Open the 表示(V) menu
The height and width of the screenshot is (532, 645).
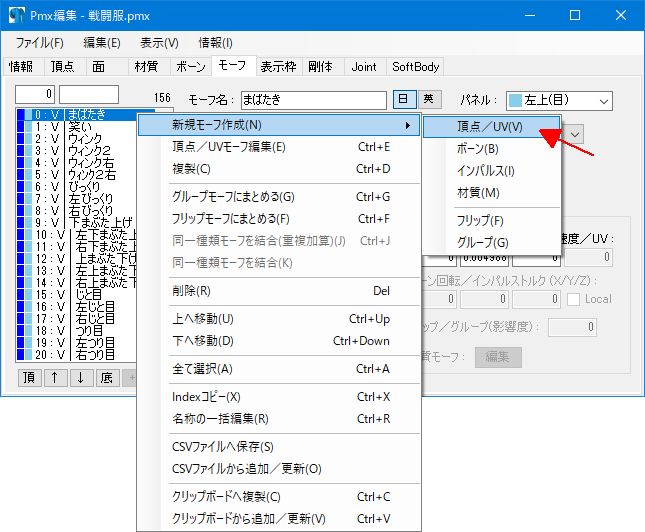pyautogui.click(x=159, y=43)
